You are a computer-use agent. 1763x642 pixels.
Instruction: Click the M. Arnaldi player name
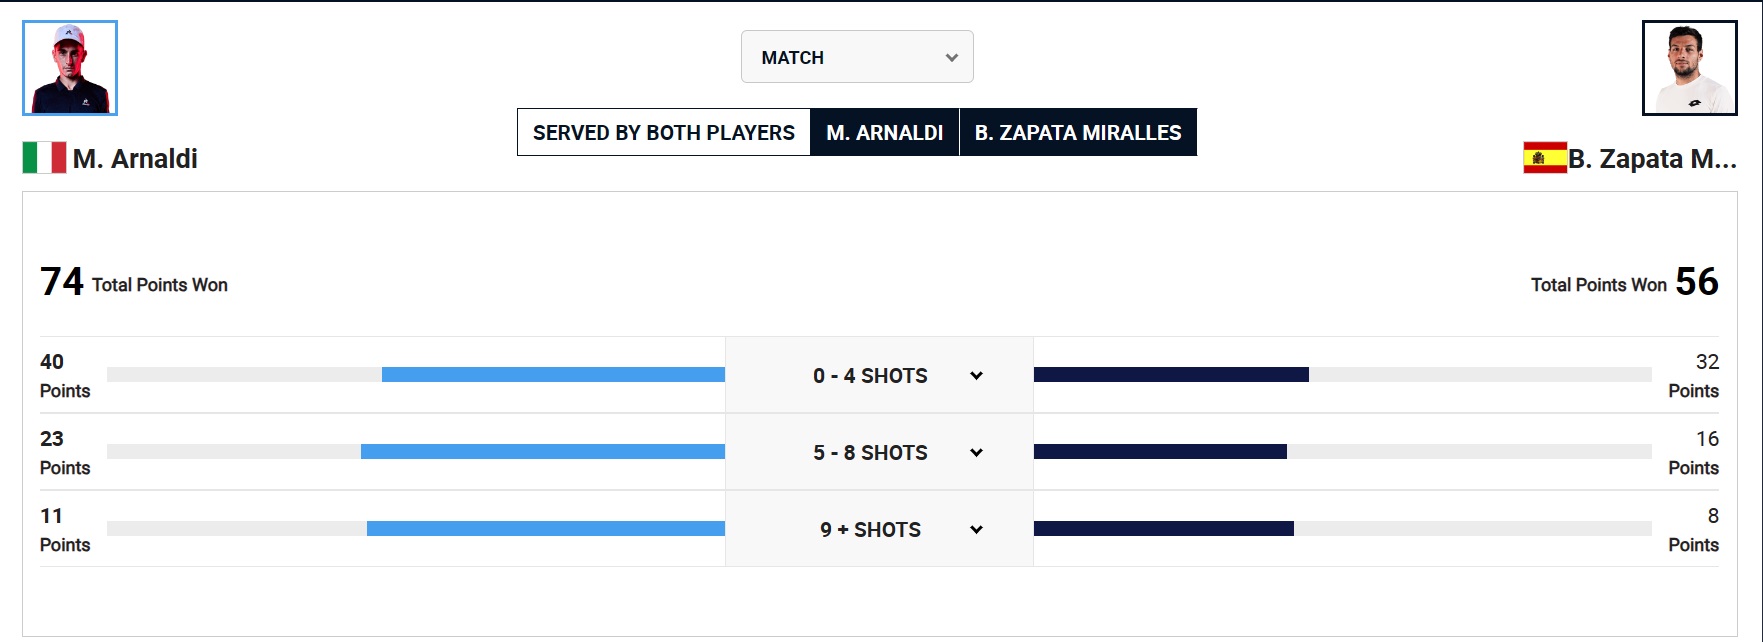pyautogui.click(x=135, y=159)
